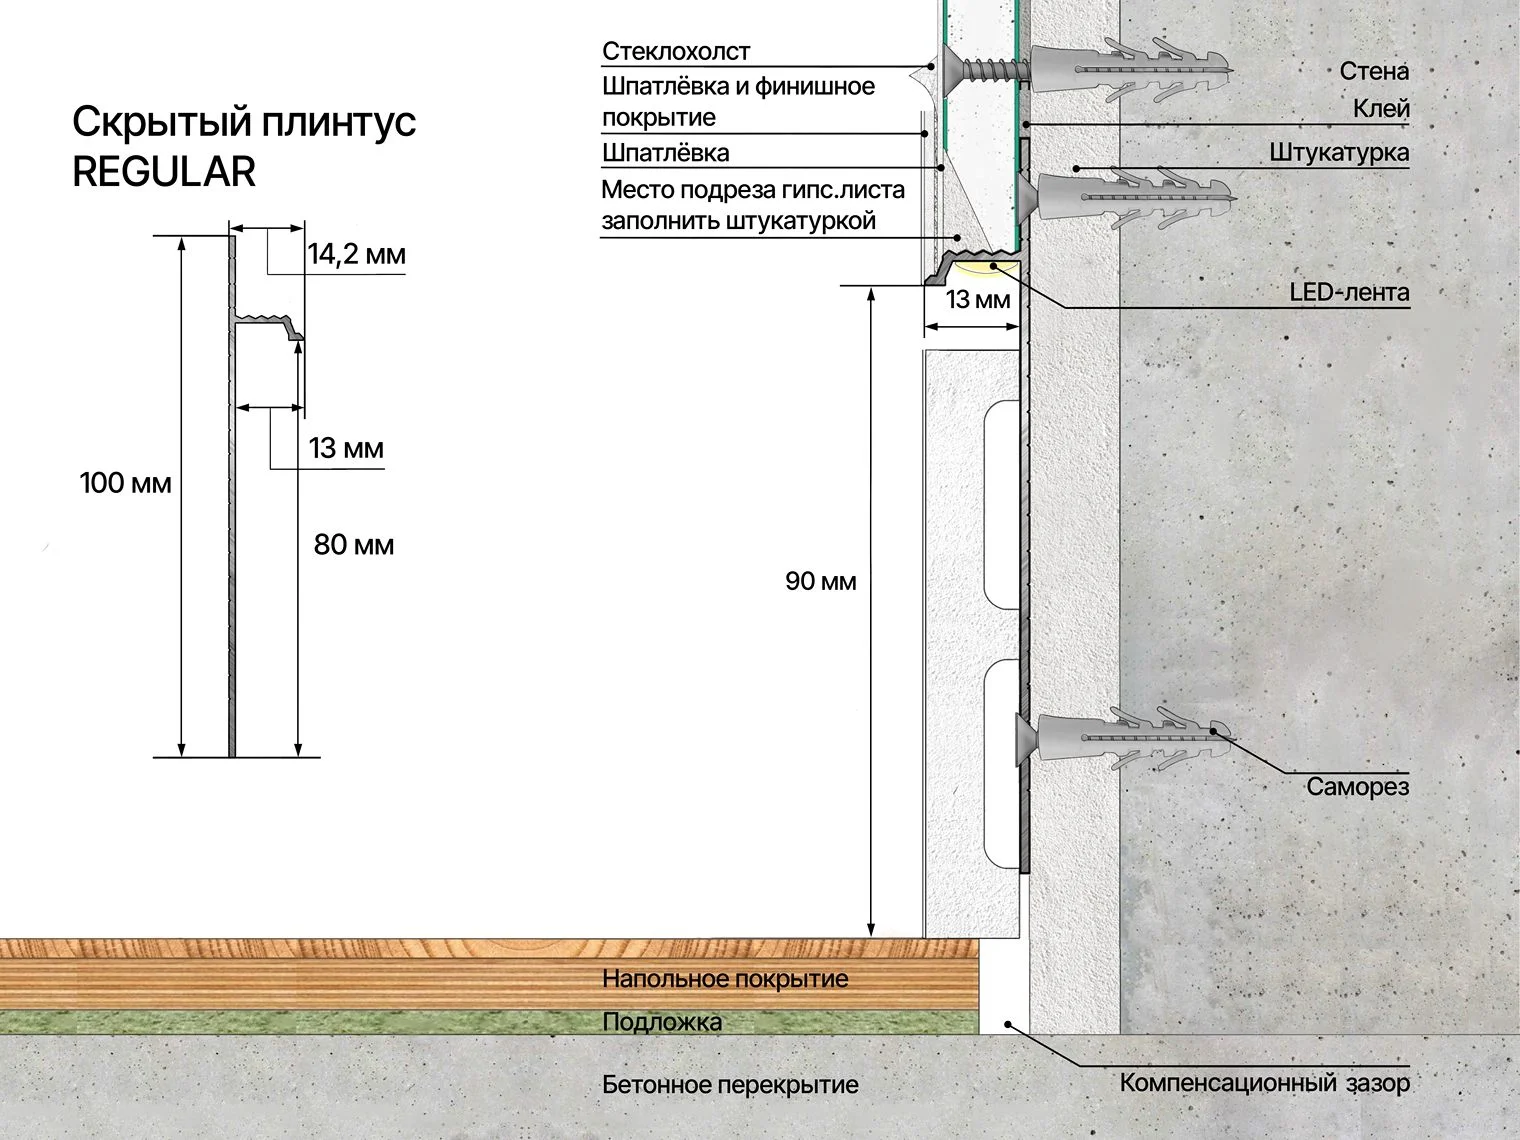Viewport: 1520px width, 1140px height.
Task: Click the 'Подложка' green layer label
Action: coord(661,1022)
